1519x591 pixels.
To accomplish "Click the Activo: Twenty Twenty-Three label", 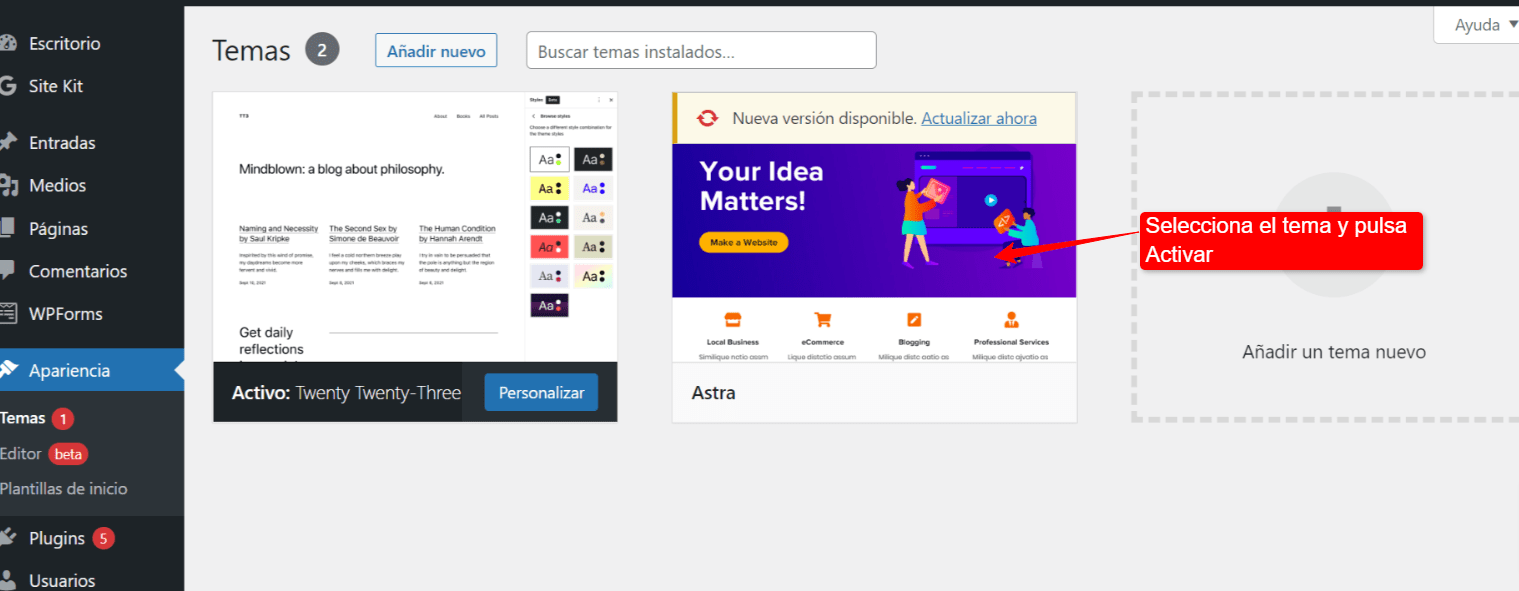I will 346,393.
